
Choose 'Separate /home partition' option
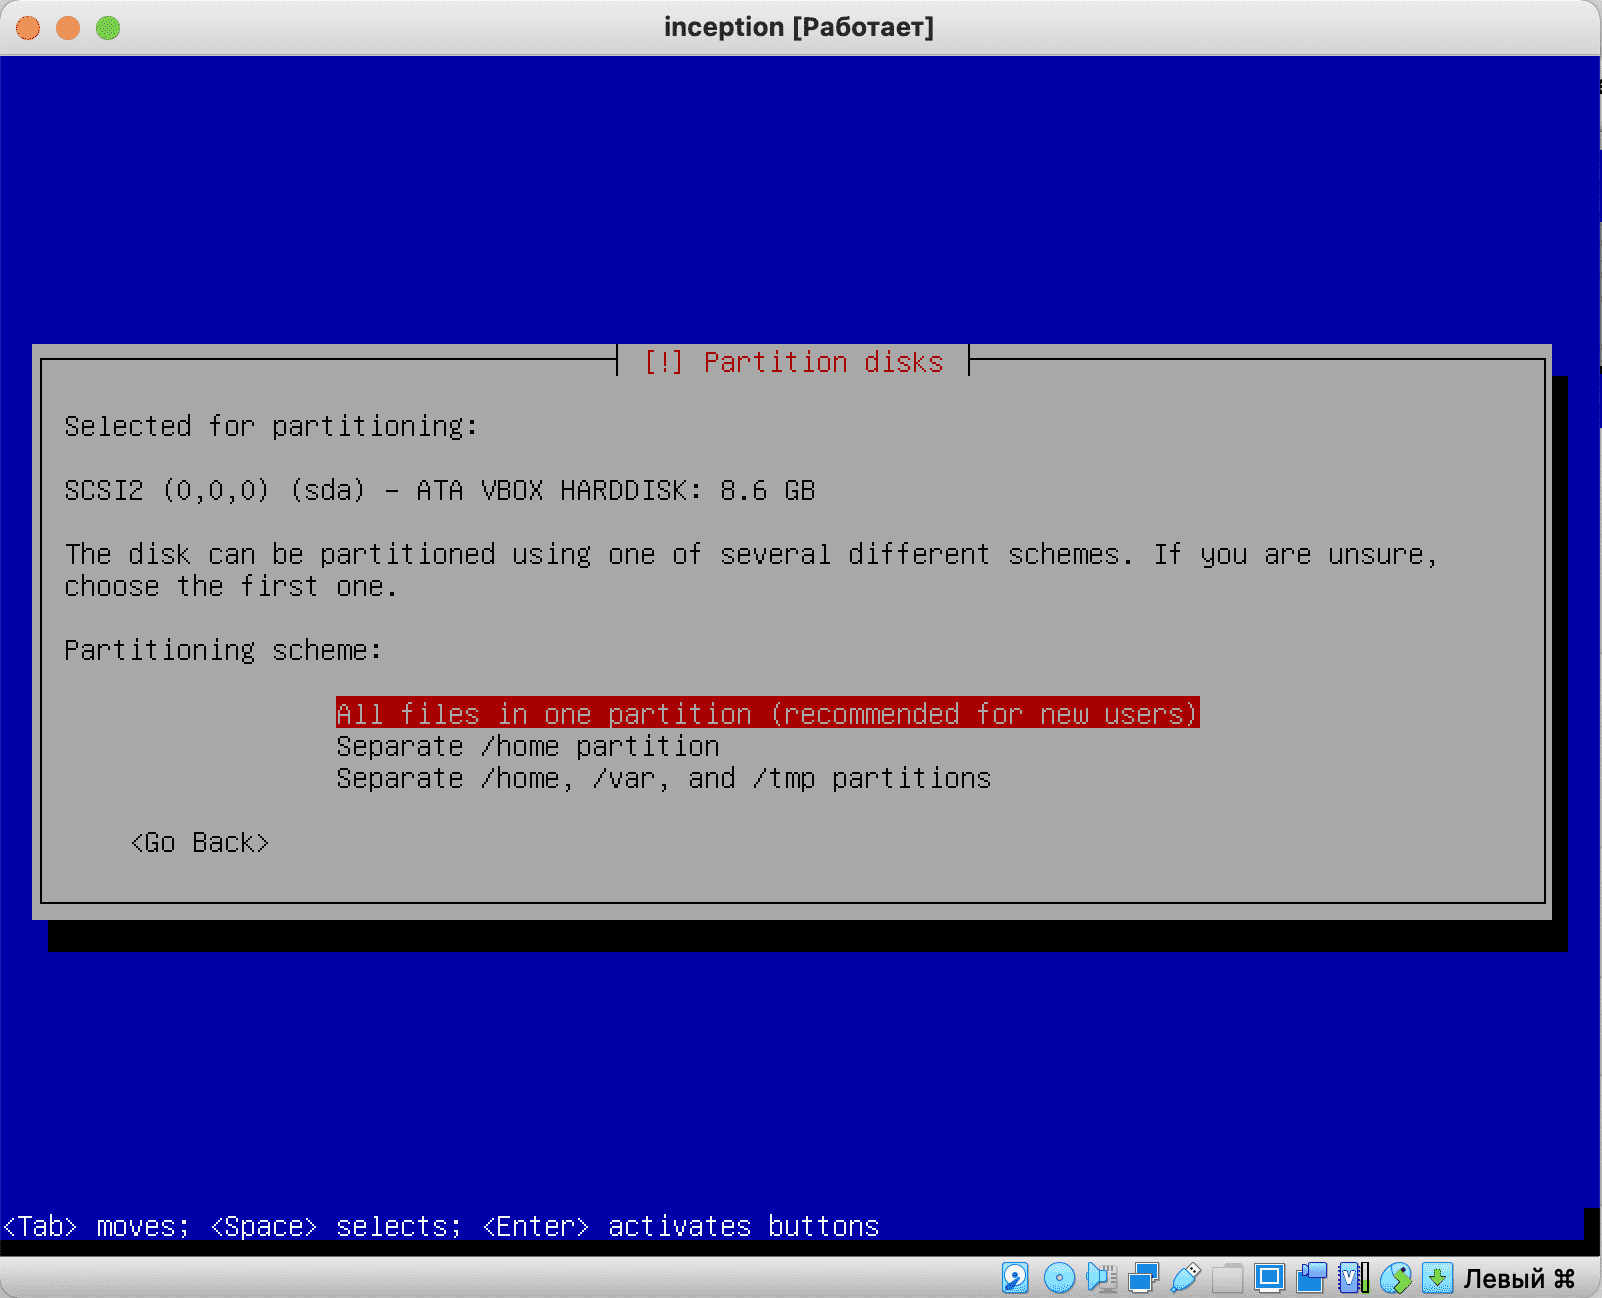527,746
